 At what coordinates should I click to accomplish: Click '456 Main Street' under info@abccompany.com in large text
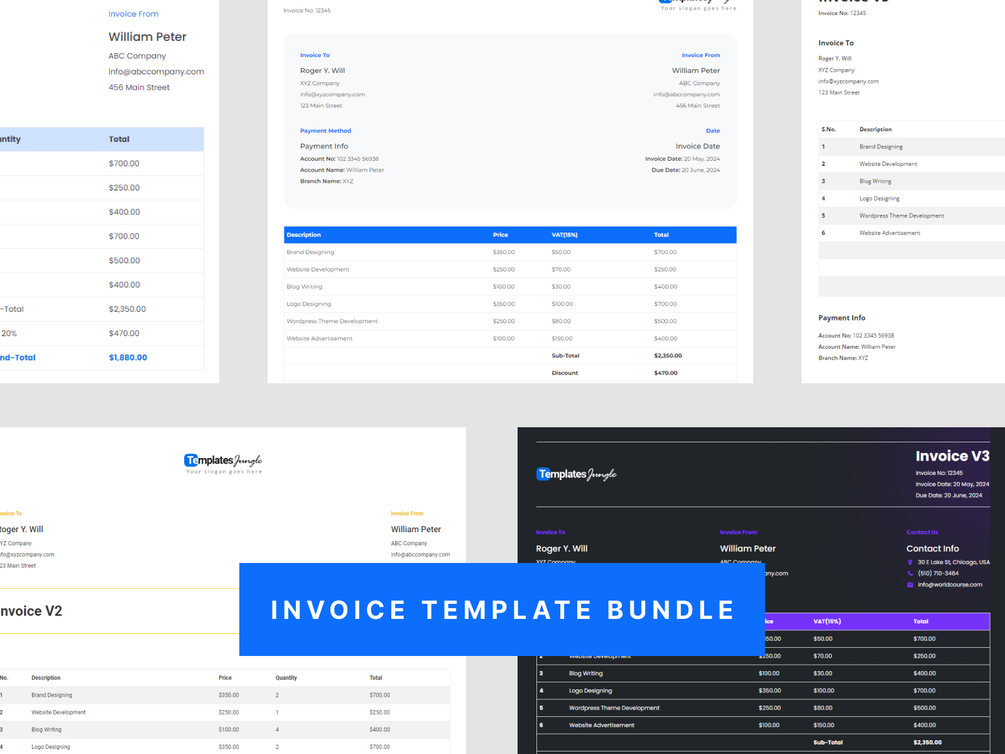pyautogui.click(x=139, y=87)
